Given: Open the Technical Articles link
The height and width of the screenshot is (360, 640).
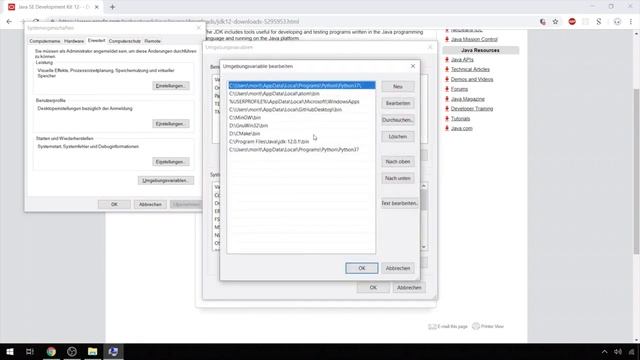Looking at the screenshot, I should pos(470,69).
